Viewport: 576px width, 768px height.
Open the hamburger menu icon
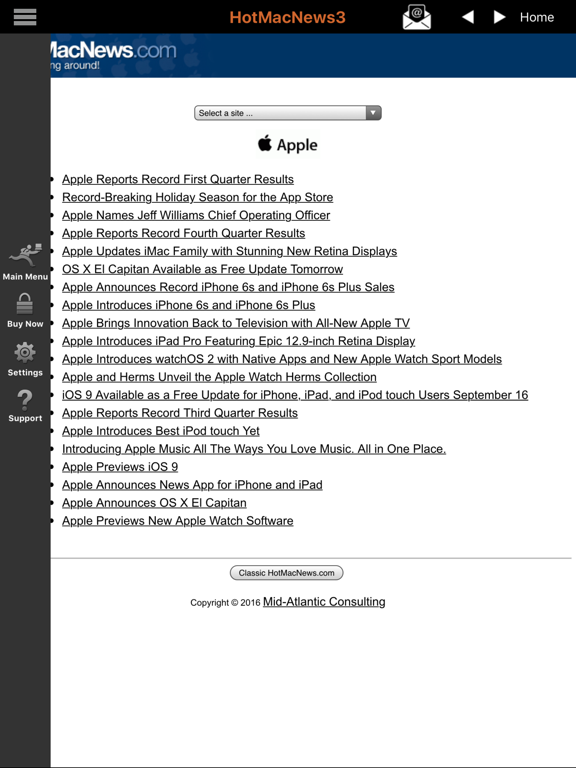pos(25,17)
